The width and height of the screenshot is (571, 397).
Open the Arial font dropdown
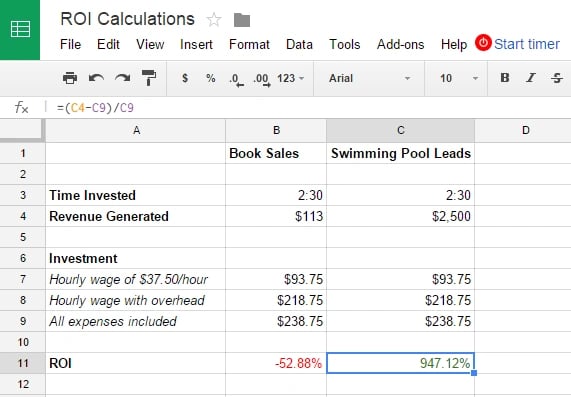369,78
